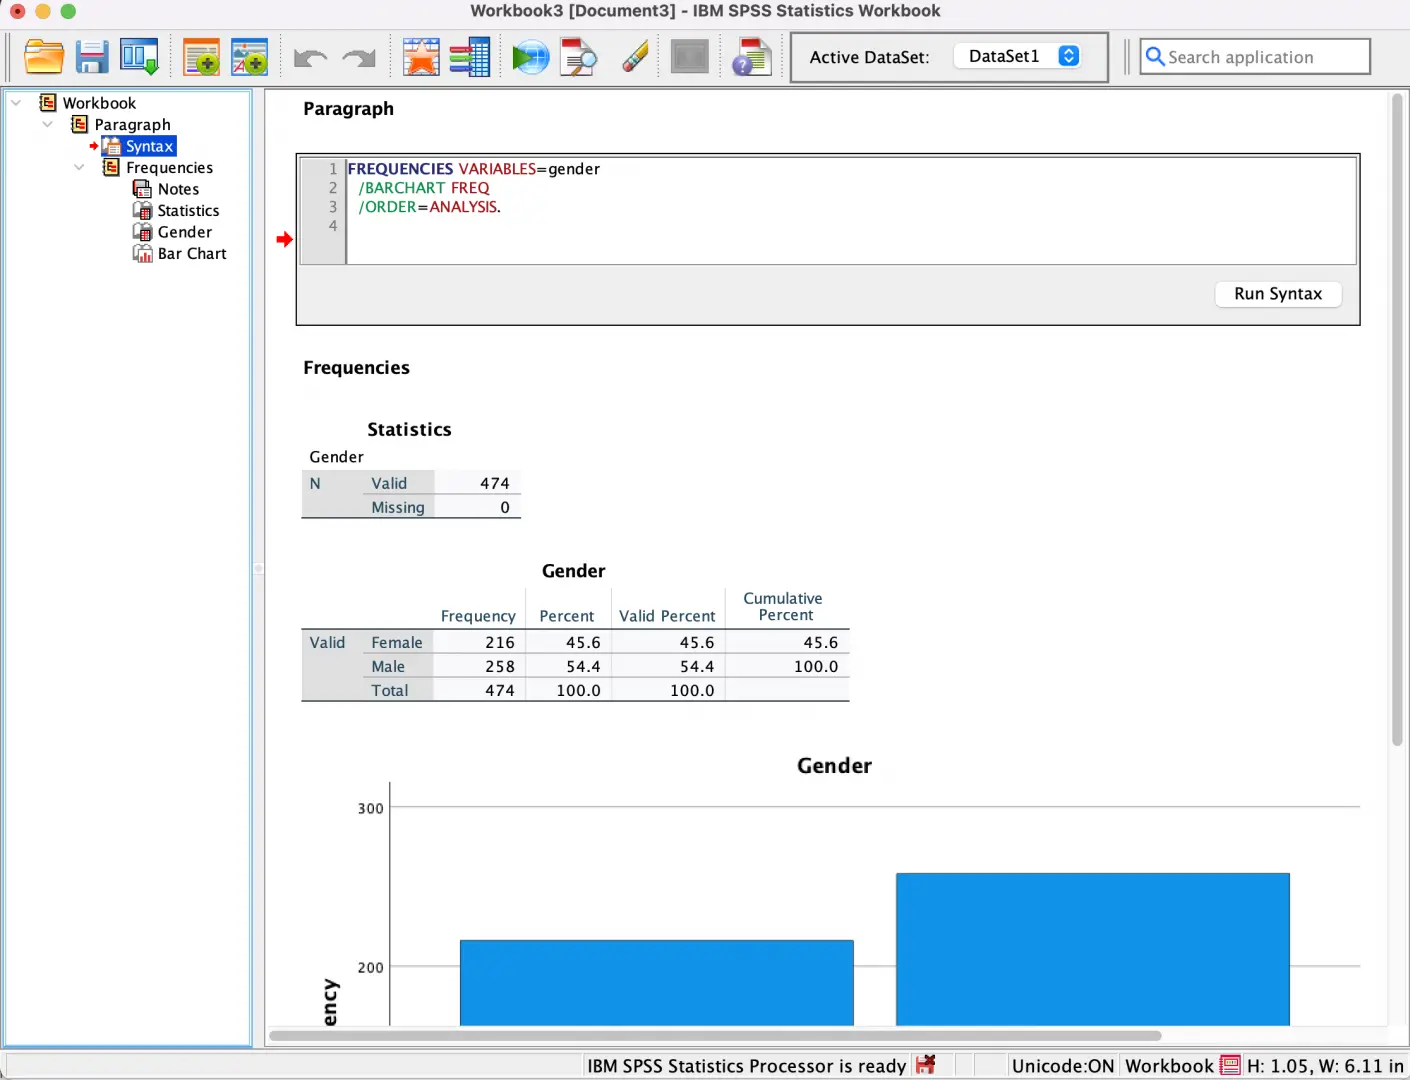Open the help document icon in the toolbar
The width and height of the screenshot is (1410, 1080).
point(751,57)
